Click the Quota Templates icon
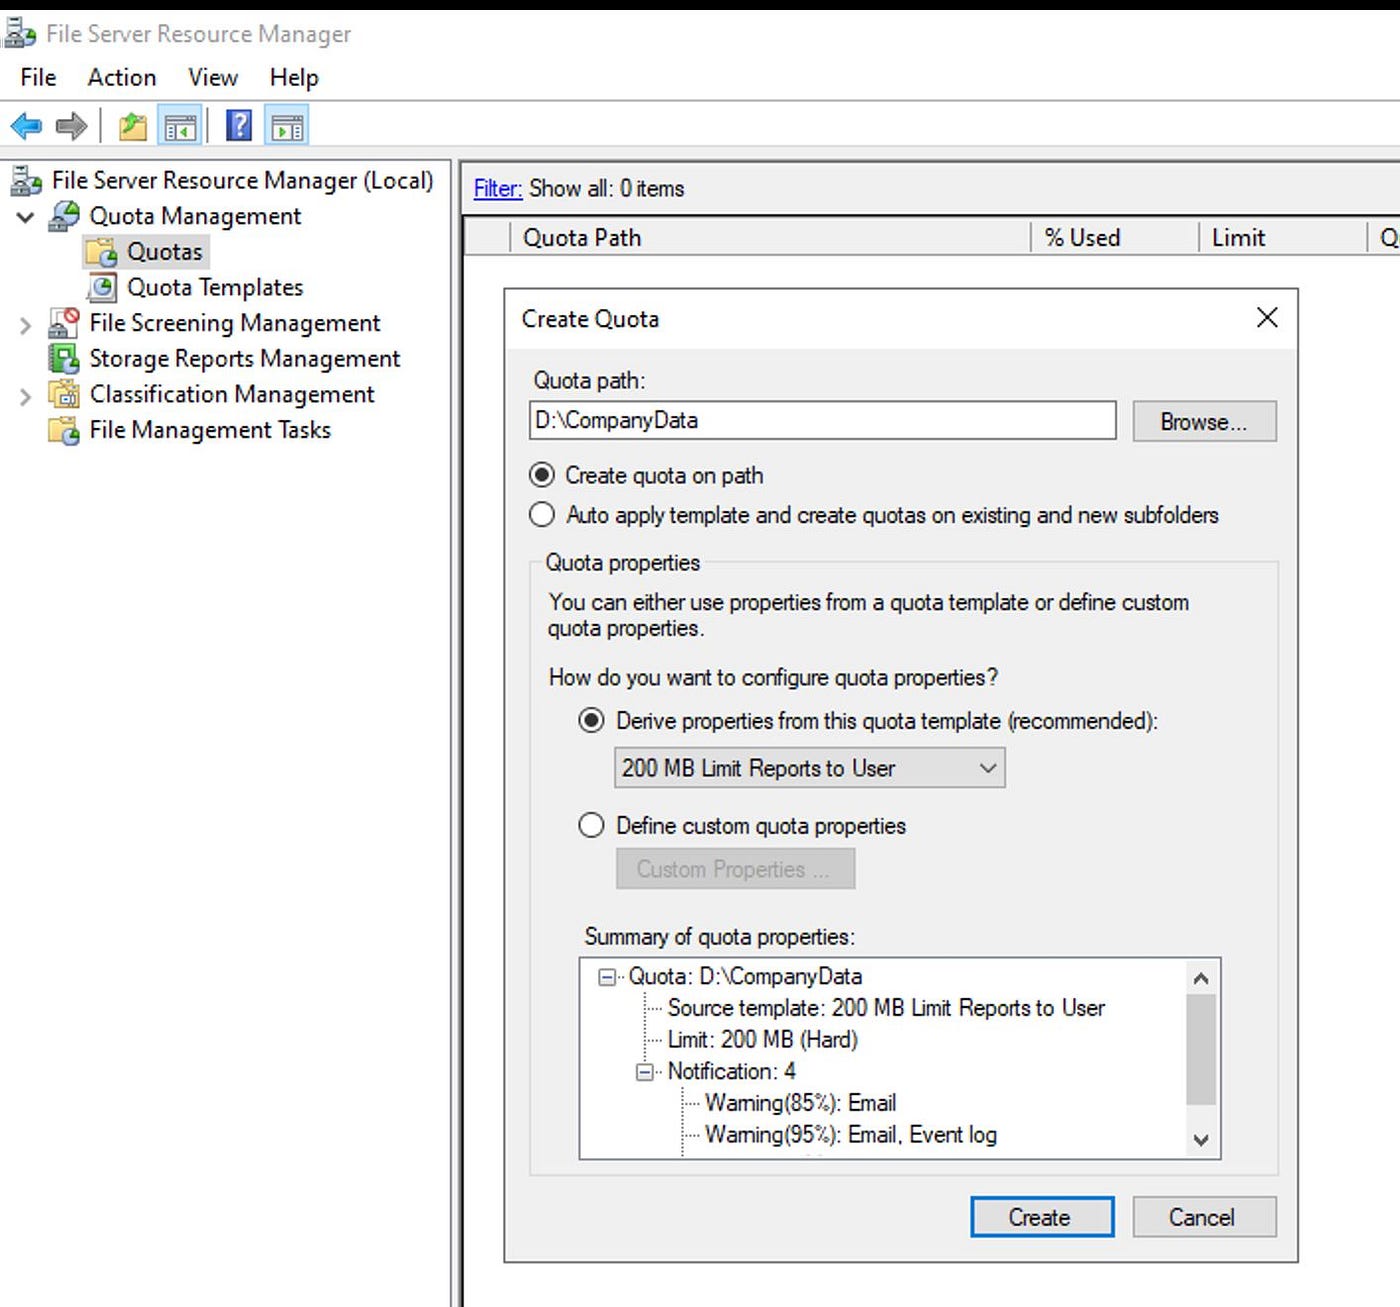 click(101, 288)
